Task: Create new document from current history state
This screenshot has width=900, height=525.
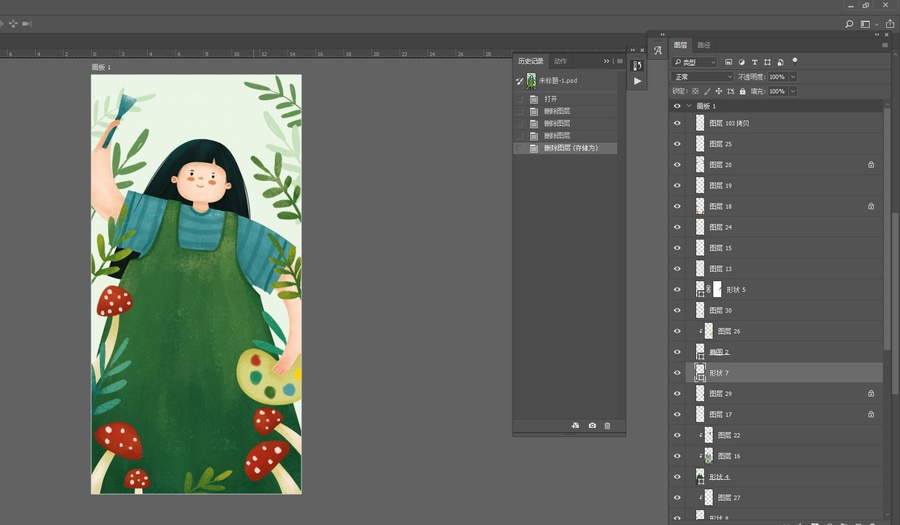Action: coord(575,426)
